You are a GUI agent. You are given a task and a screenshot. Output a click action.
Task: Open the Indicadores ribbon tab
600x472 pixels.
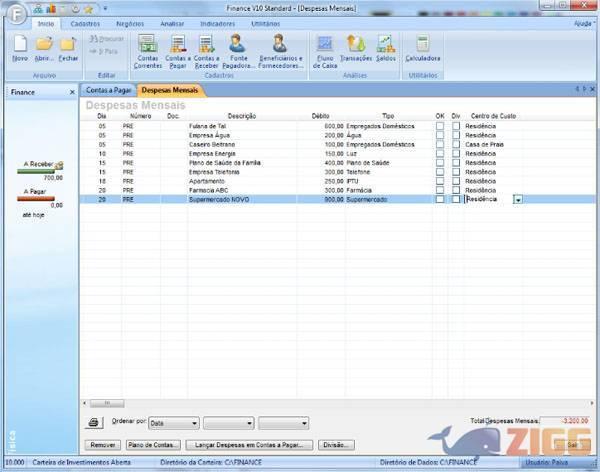pos(217,24)
